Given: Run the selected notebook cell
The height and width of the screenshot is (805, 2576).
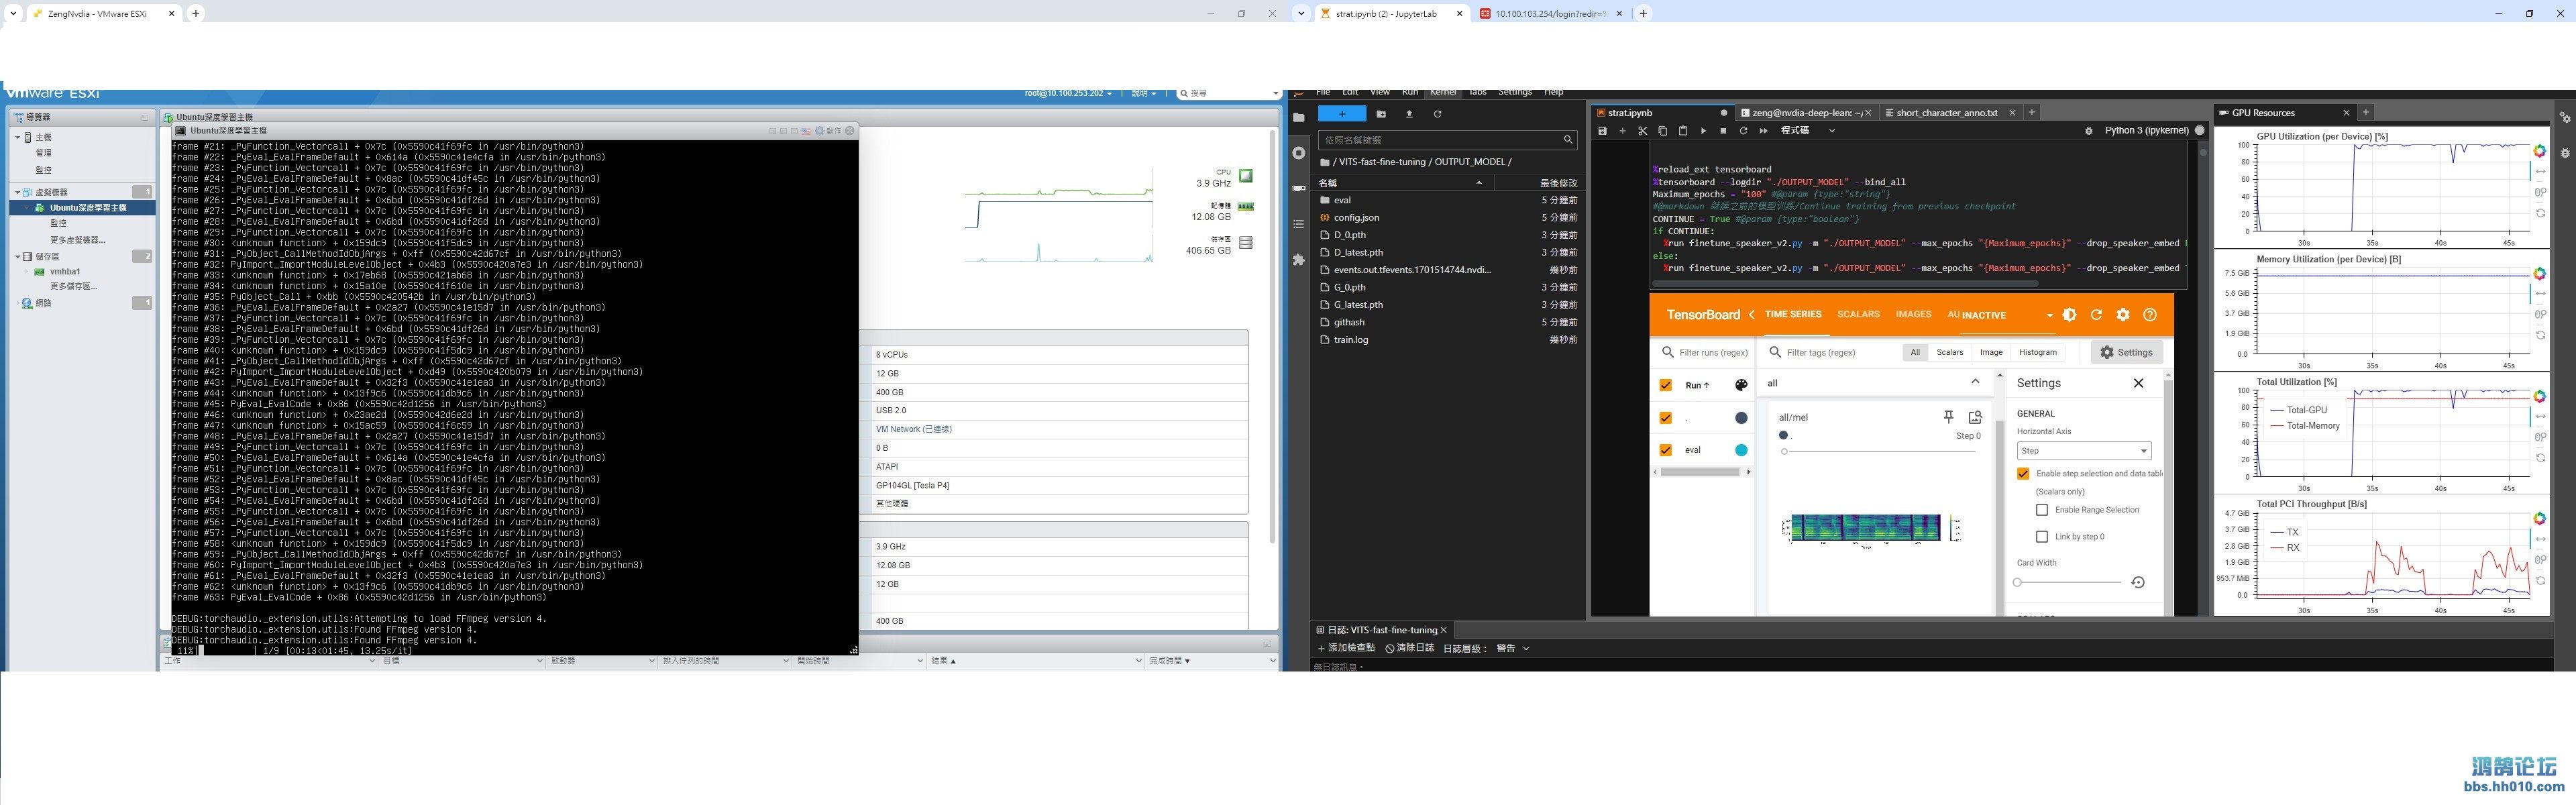Looking at the screenshot, I should pyautogui.click(x=1703, y=131).
